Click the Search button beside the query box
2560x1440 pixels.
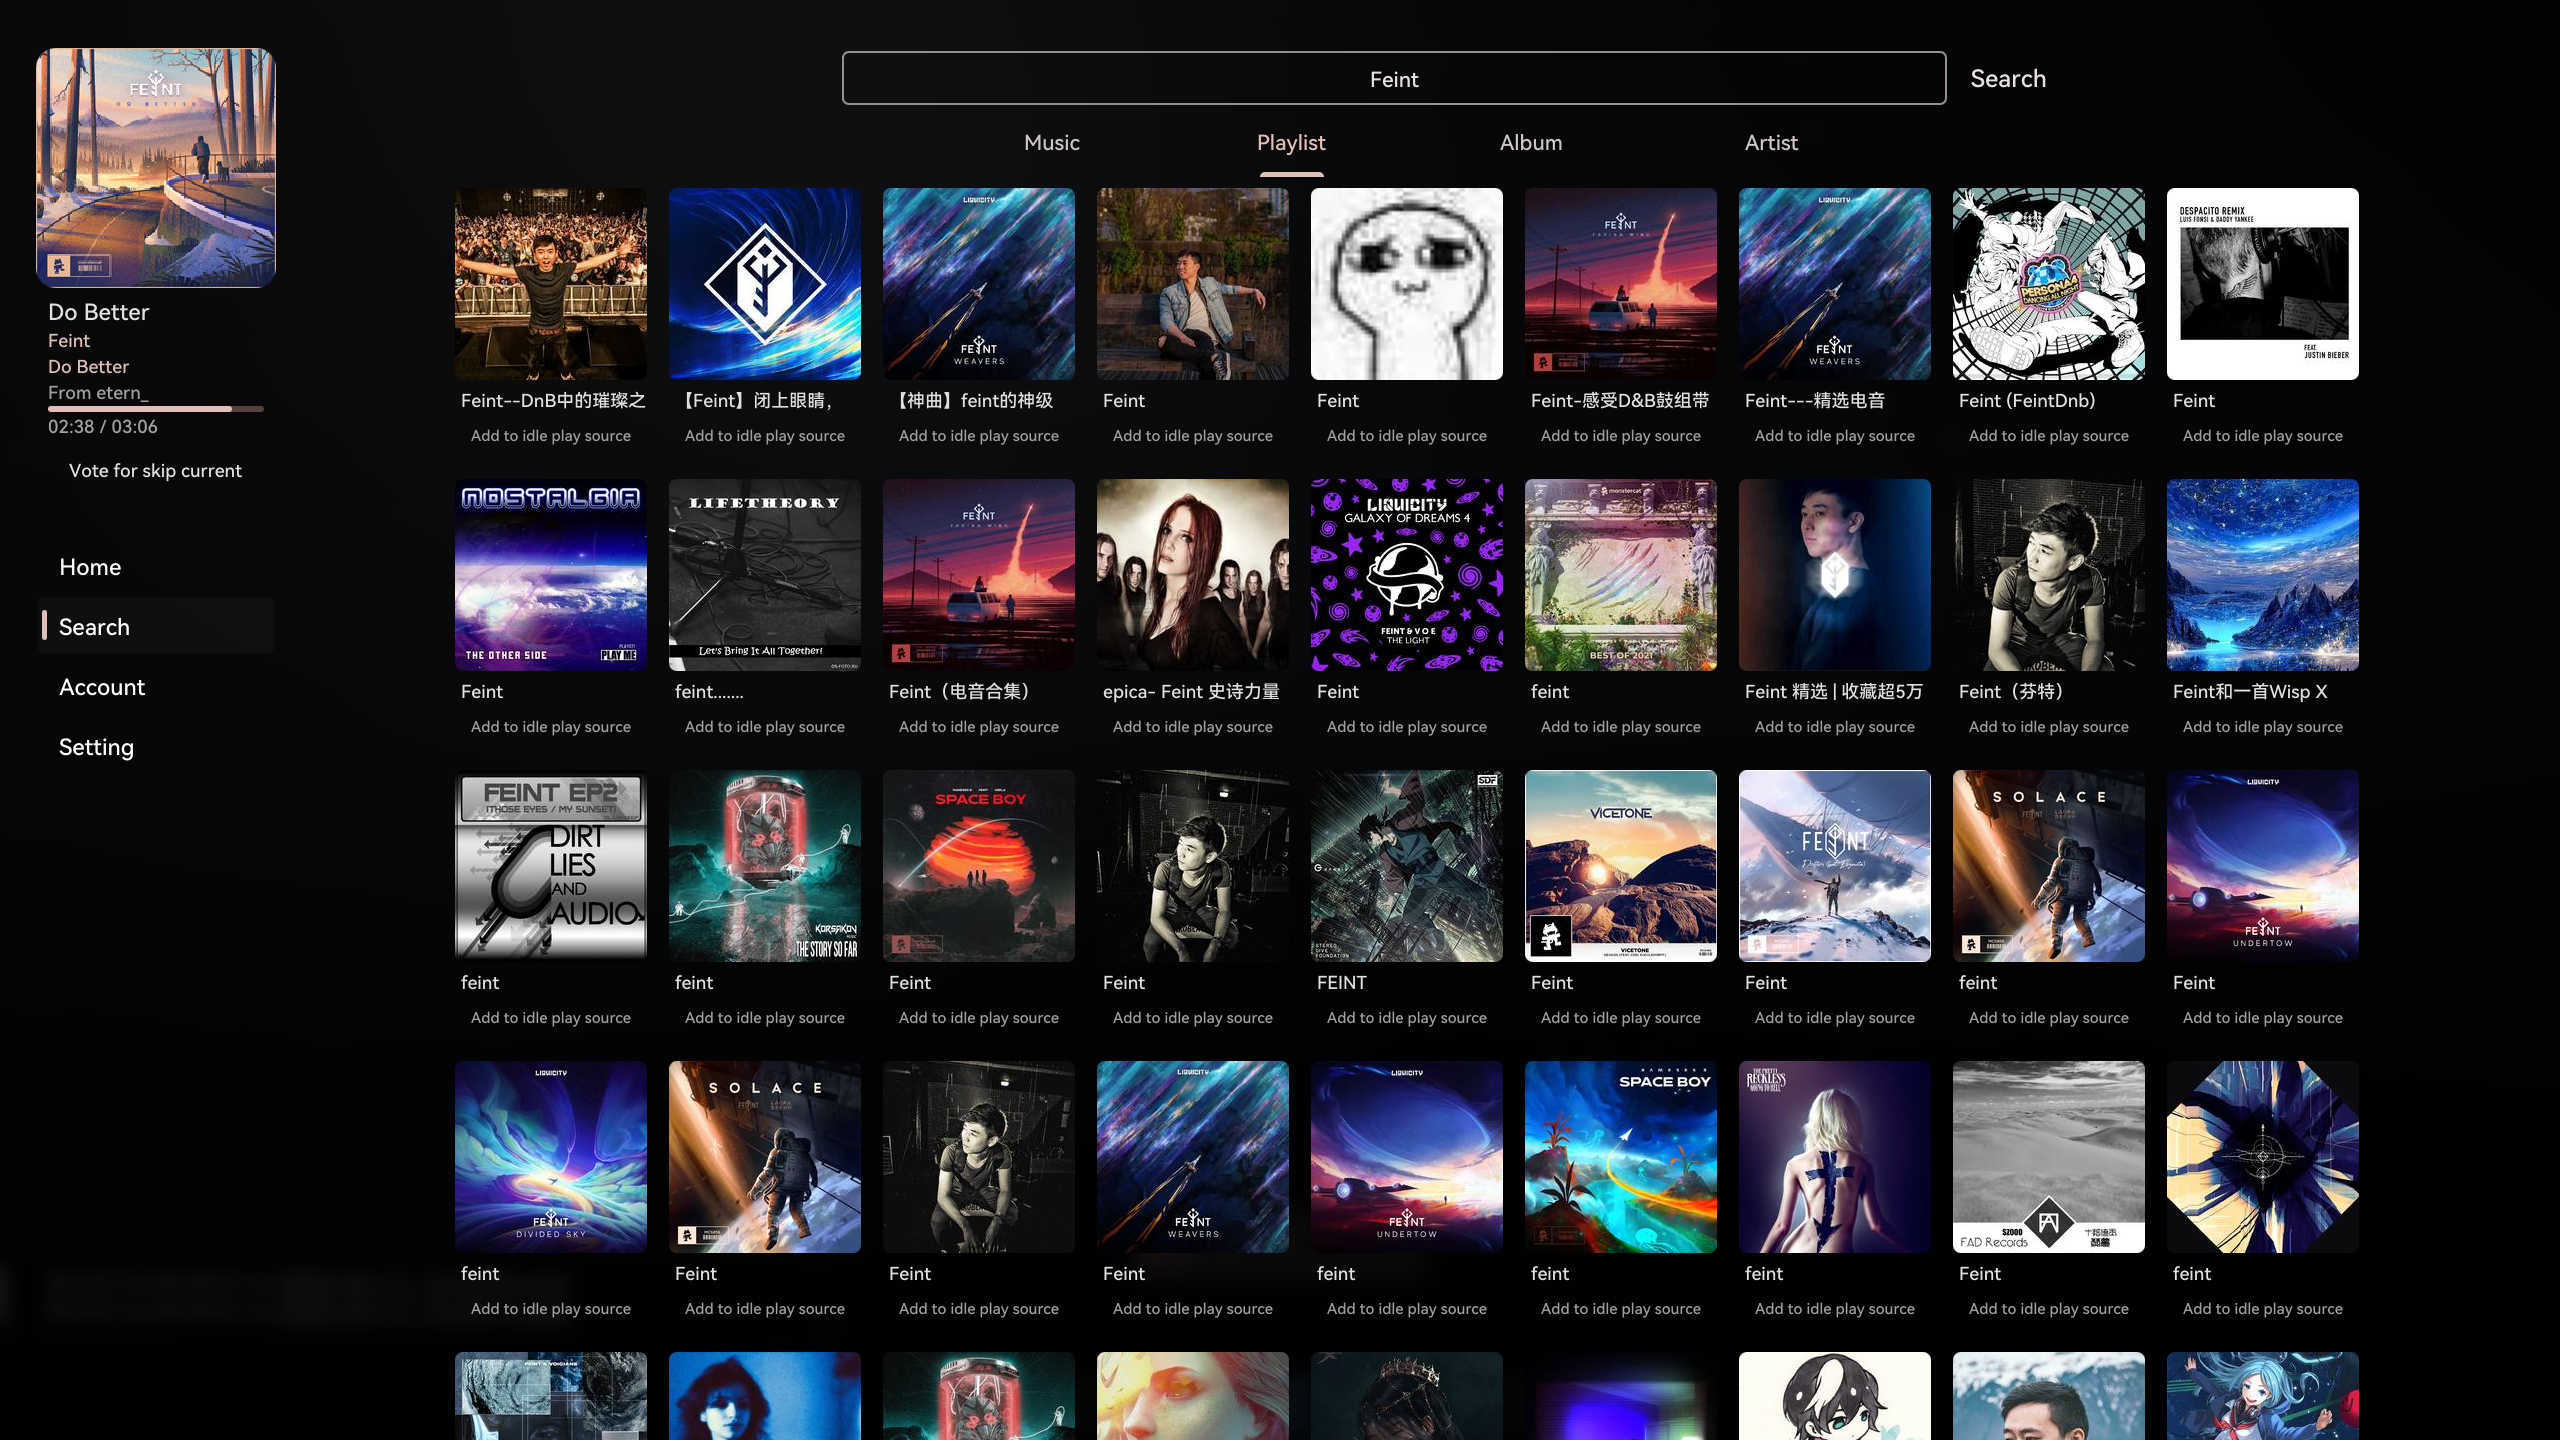click(2008, 79)
